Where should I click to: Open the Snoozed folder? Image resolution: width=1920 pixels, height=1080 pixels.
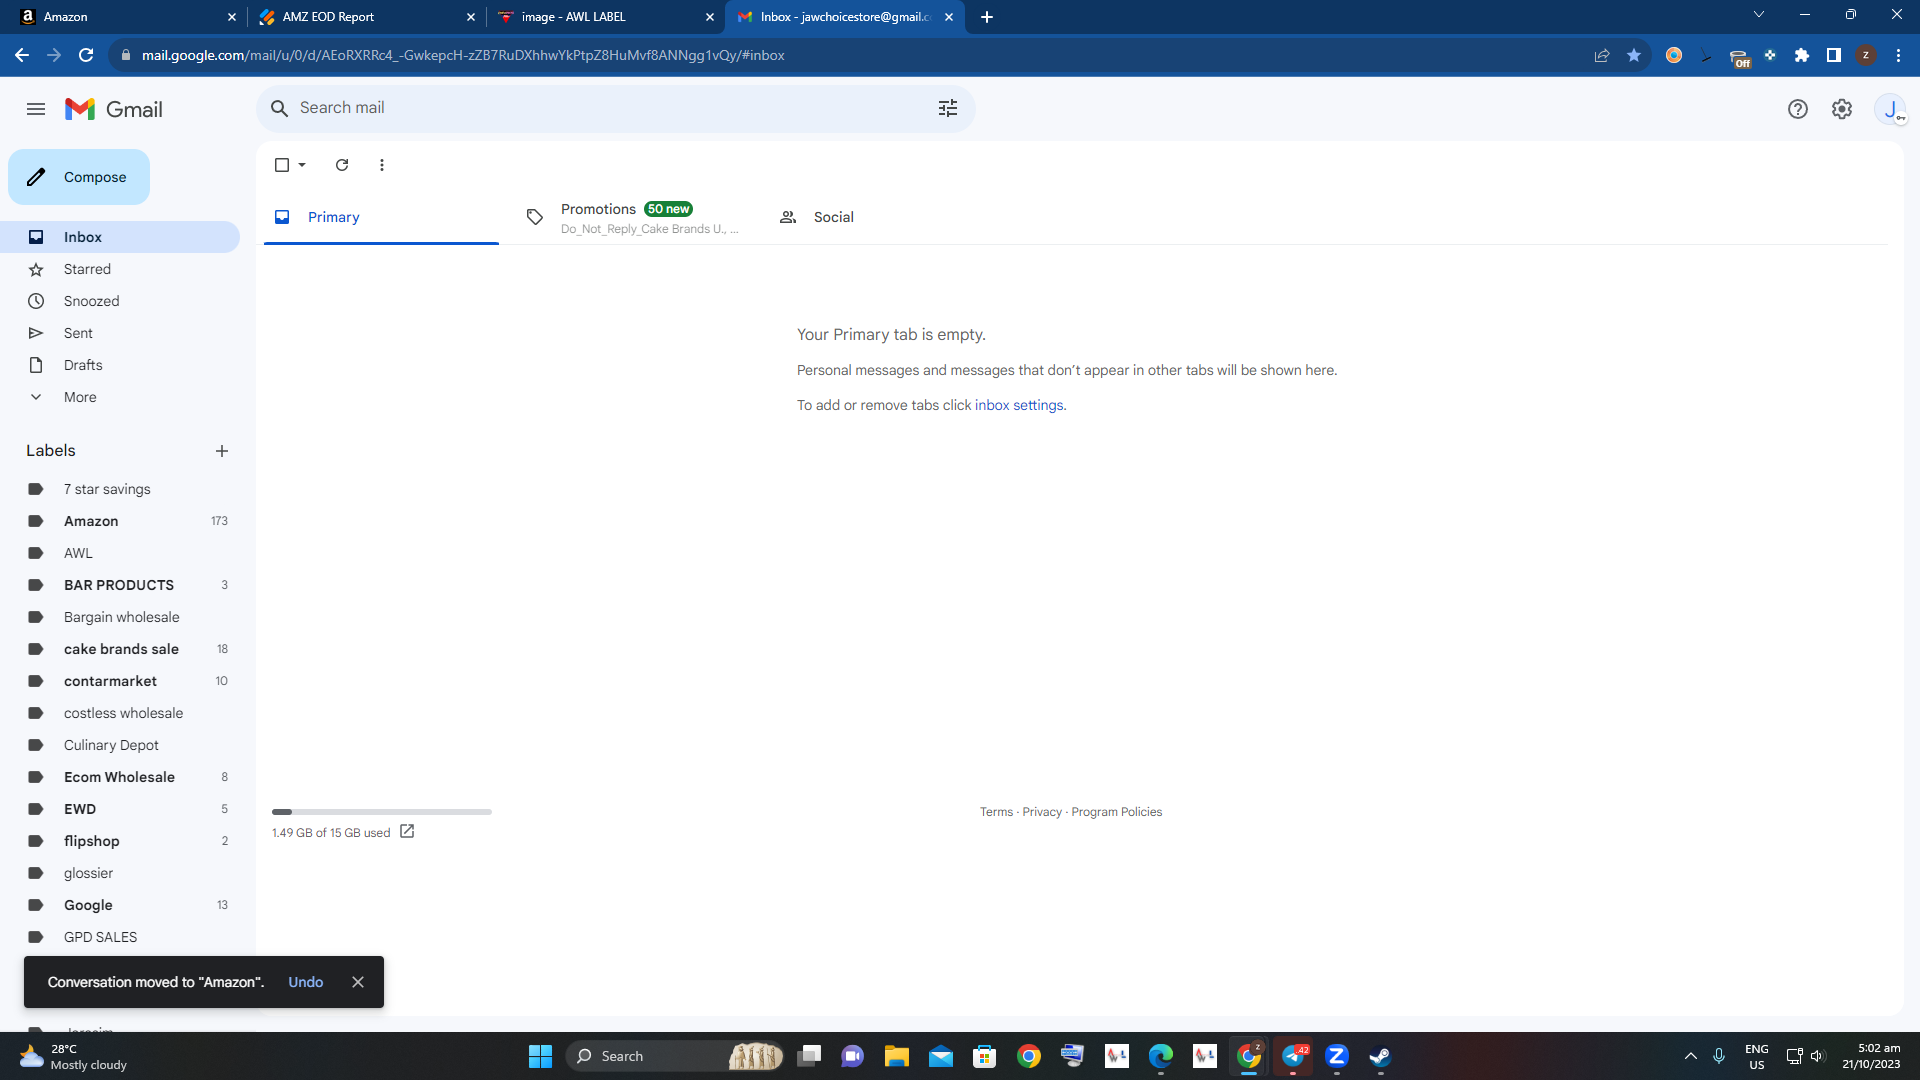120,301
